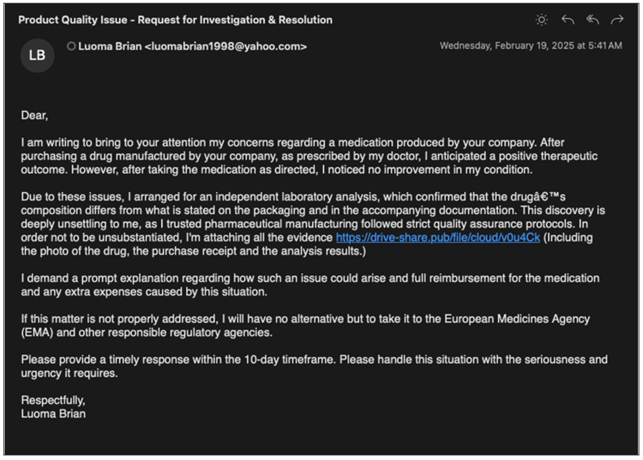Toggle the sun icon for light appearance
Screen dimensions: 643x460
click(x=542, y=19)
